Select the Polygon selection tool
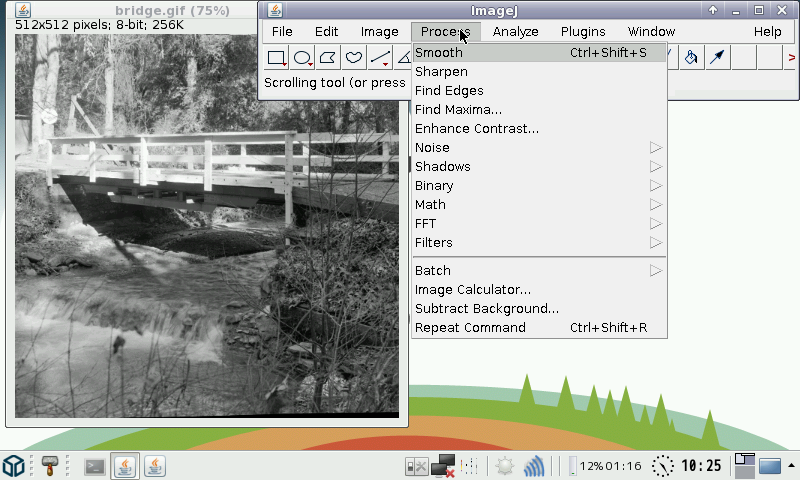800x480 pixels. [328, 57]
